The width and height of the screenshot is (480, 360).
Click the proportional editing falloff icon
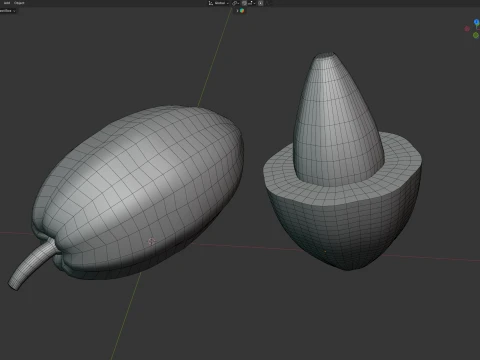pos(267,3)
